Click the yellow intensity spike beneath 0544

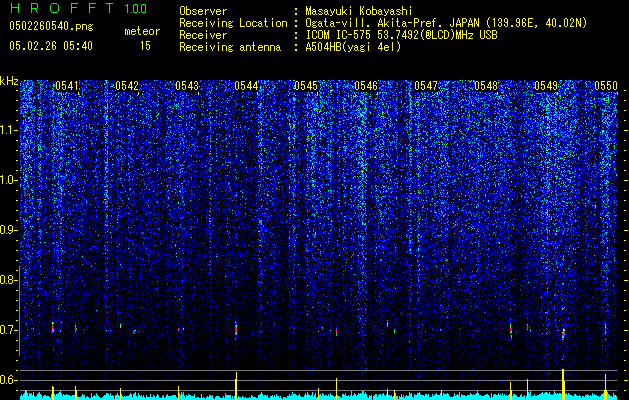[236, 386]
